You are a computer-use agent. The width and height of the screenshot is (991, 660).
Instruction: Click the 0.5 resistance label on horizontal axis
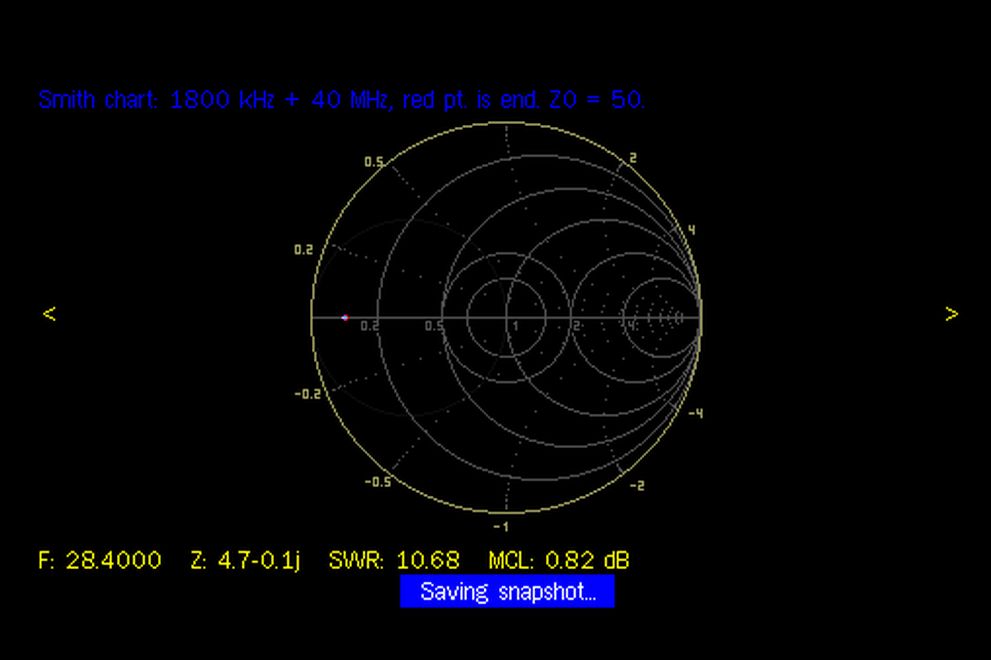click(x=434, y=326)
